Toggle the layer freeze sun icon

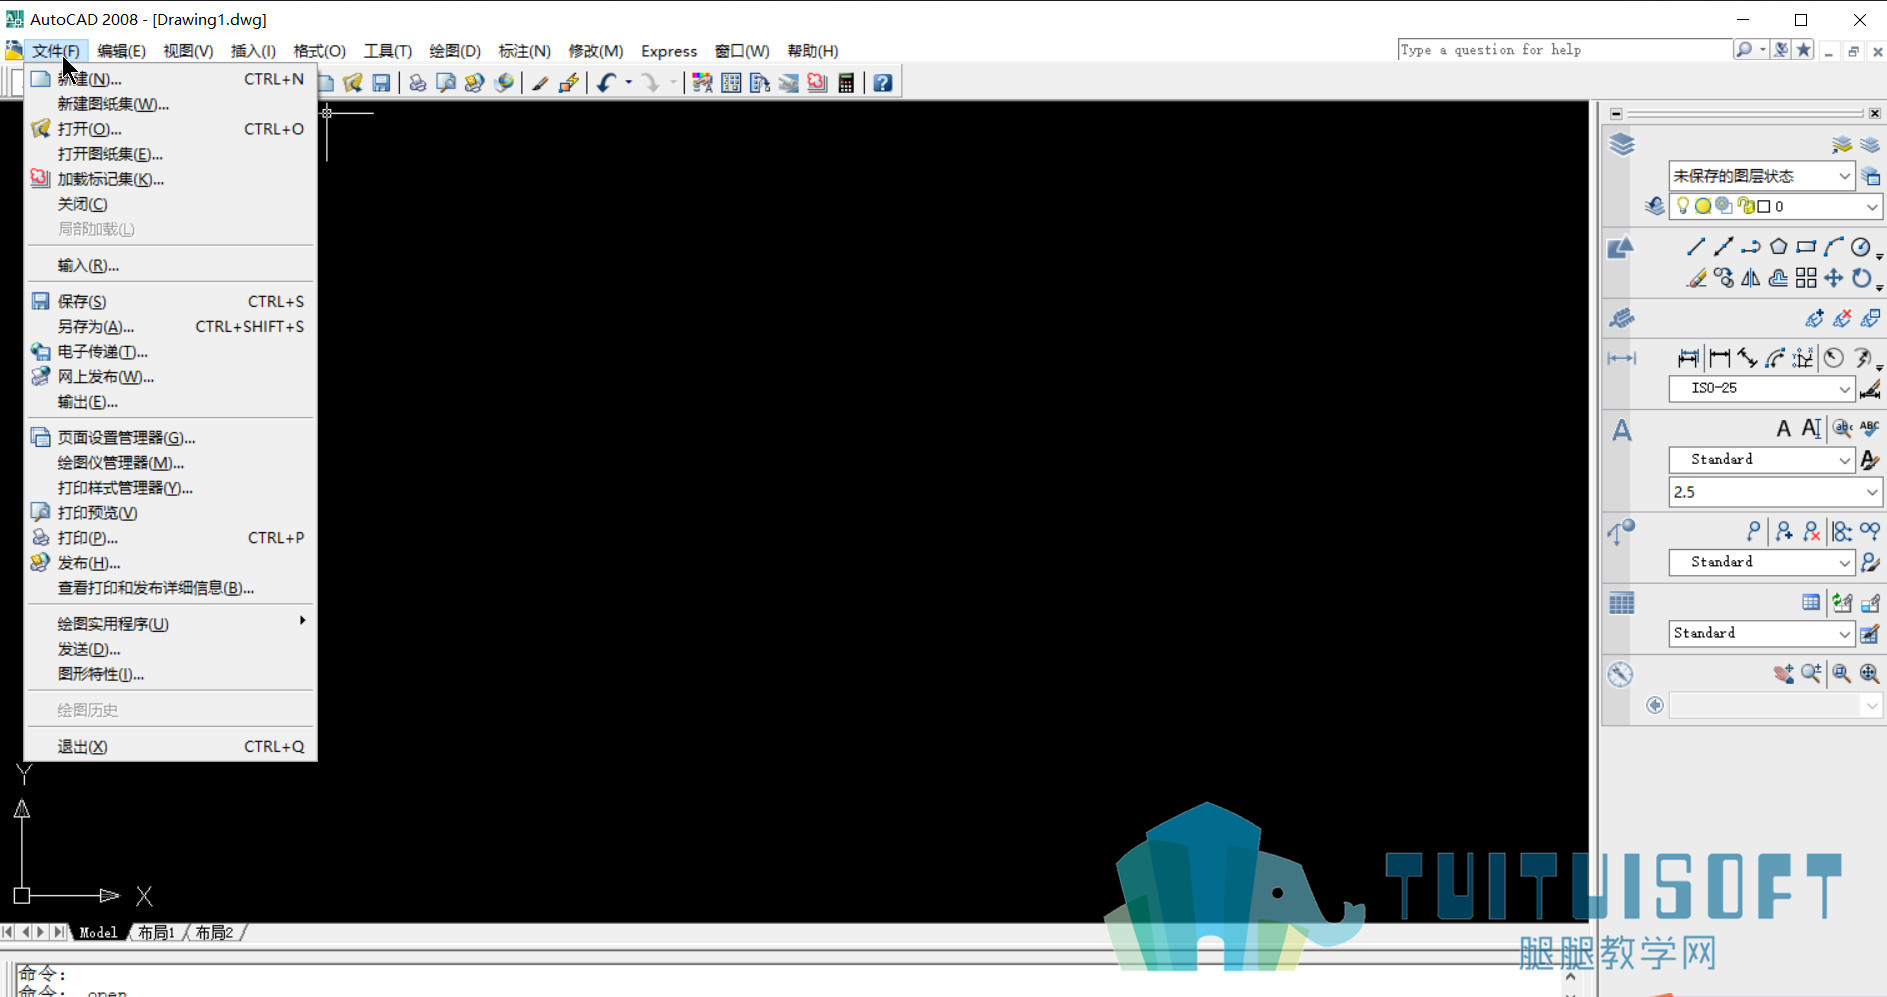point(1703,206)
